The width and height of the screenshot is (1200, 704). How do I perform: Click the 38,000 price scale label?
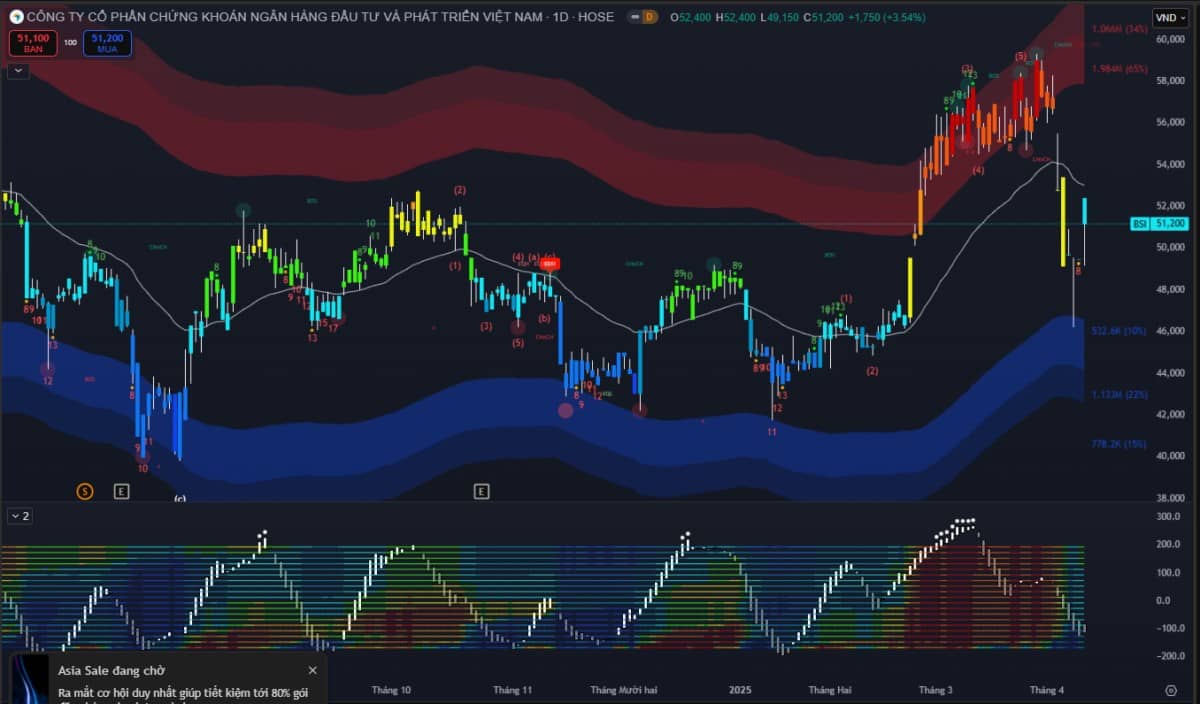pyautogui.click(x=1170, y=497)
